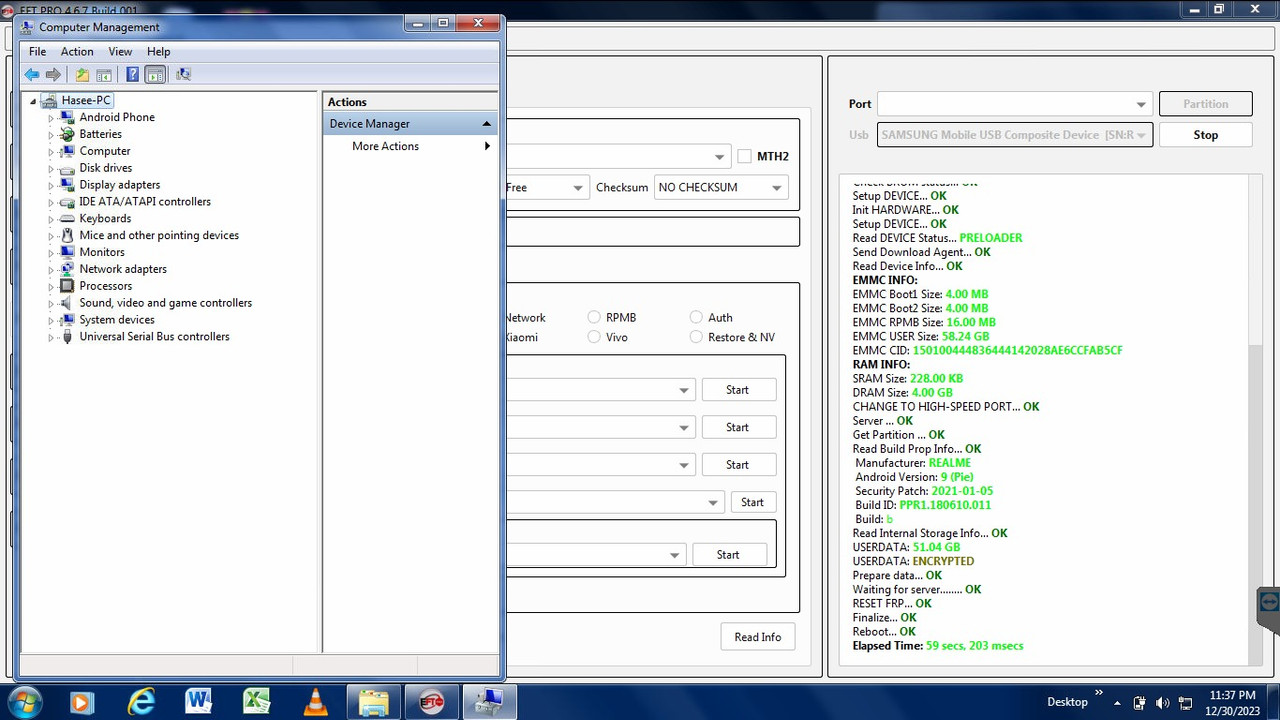Click the blue Help question mark icon

(132, 74)
